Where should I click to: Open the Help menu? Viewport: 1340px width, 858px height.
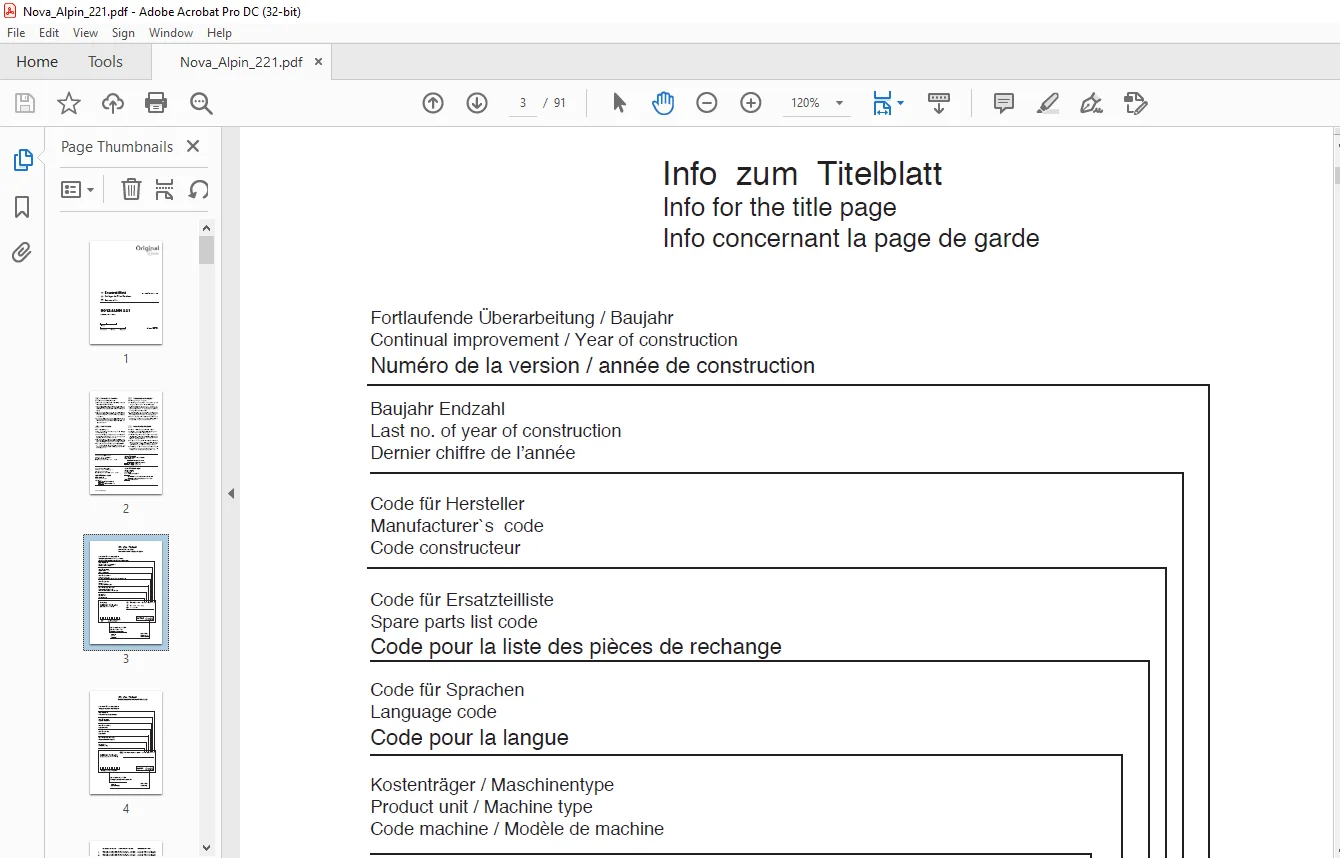220,33
